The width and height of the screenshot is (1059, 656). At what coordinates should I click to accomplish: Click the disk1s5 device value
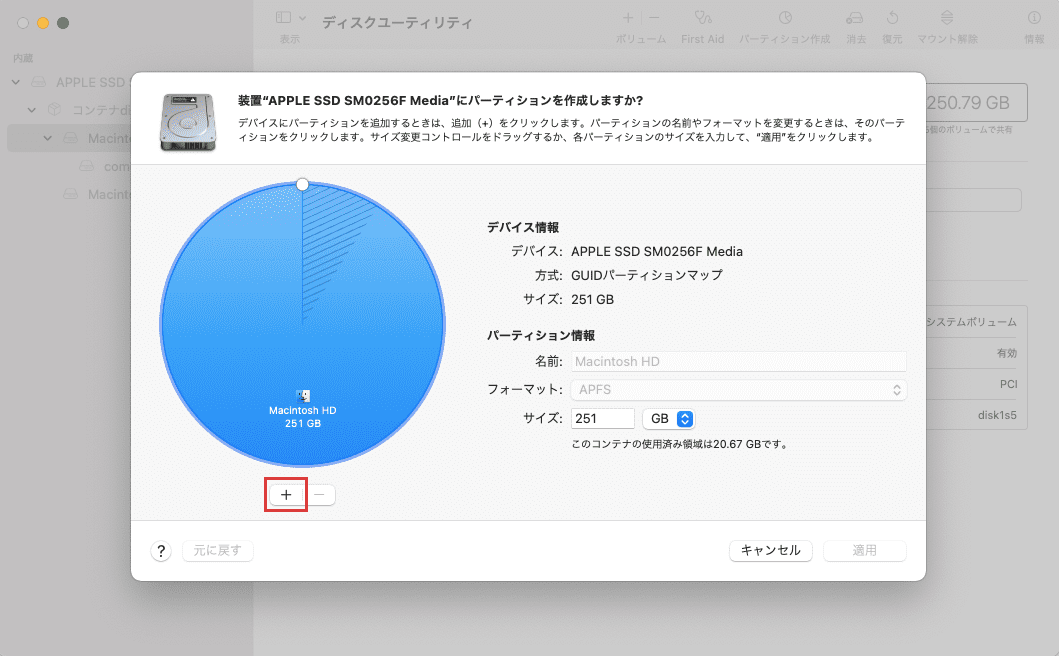point(997,415)
